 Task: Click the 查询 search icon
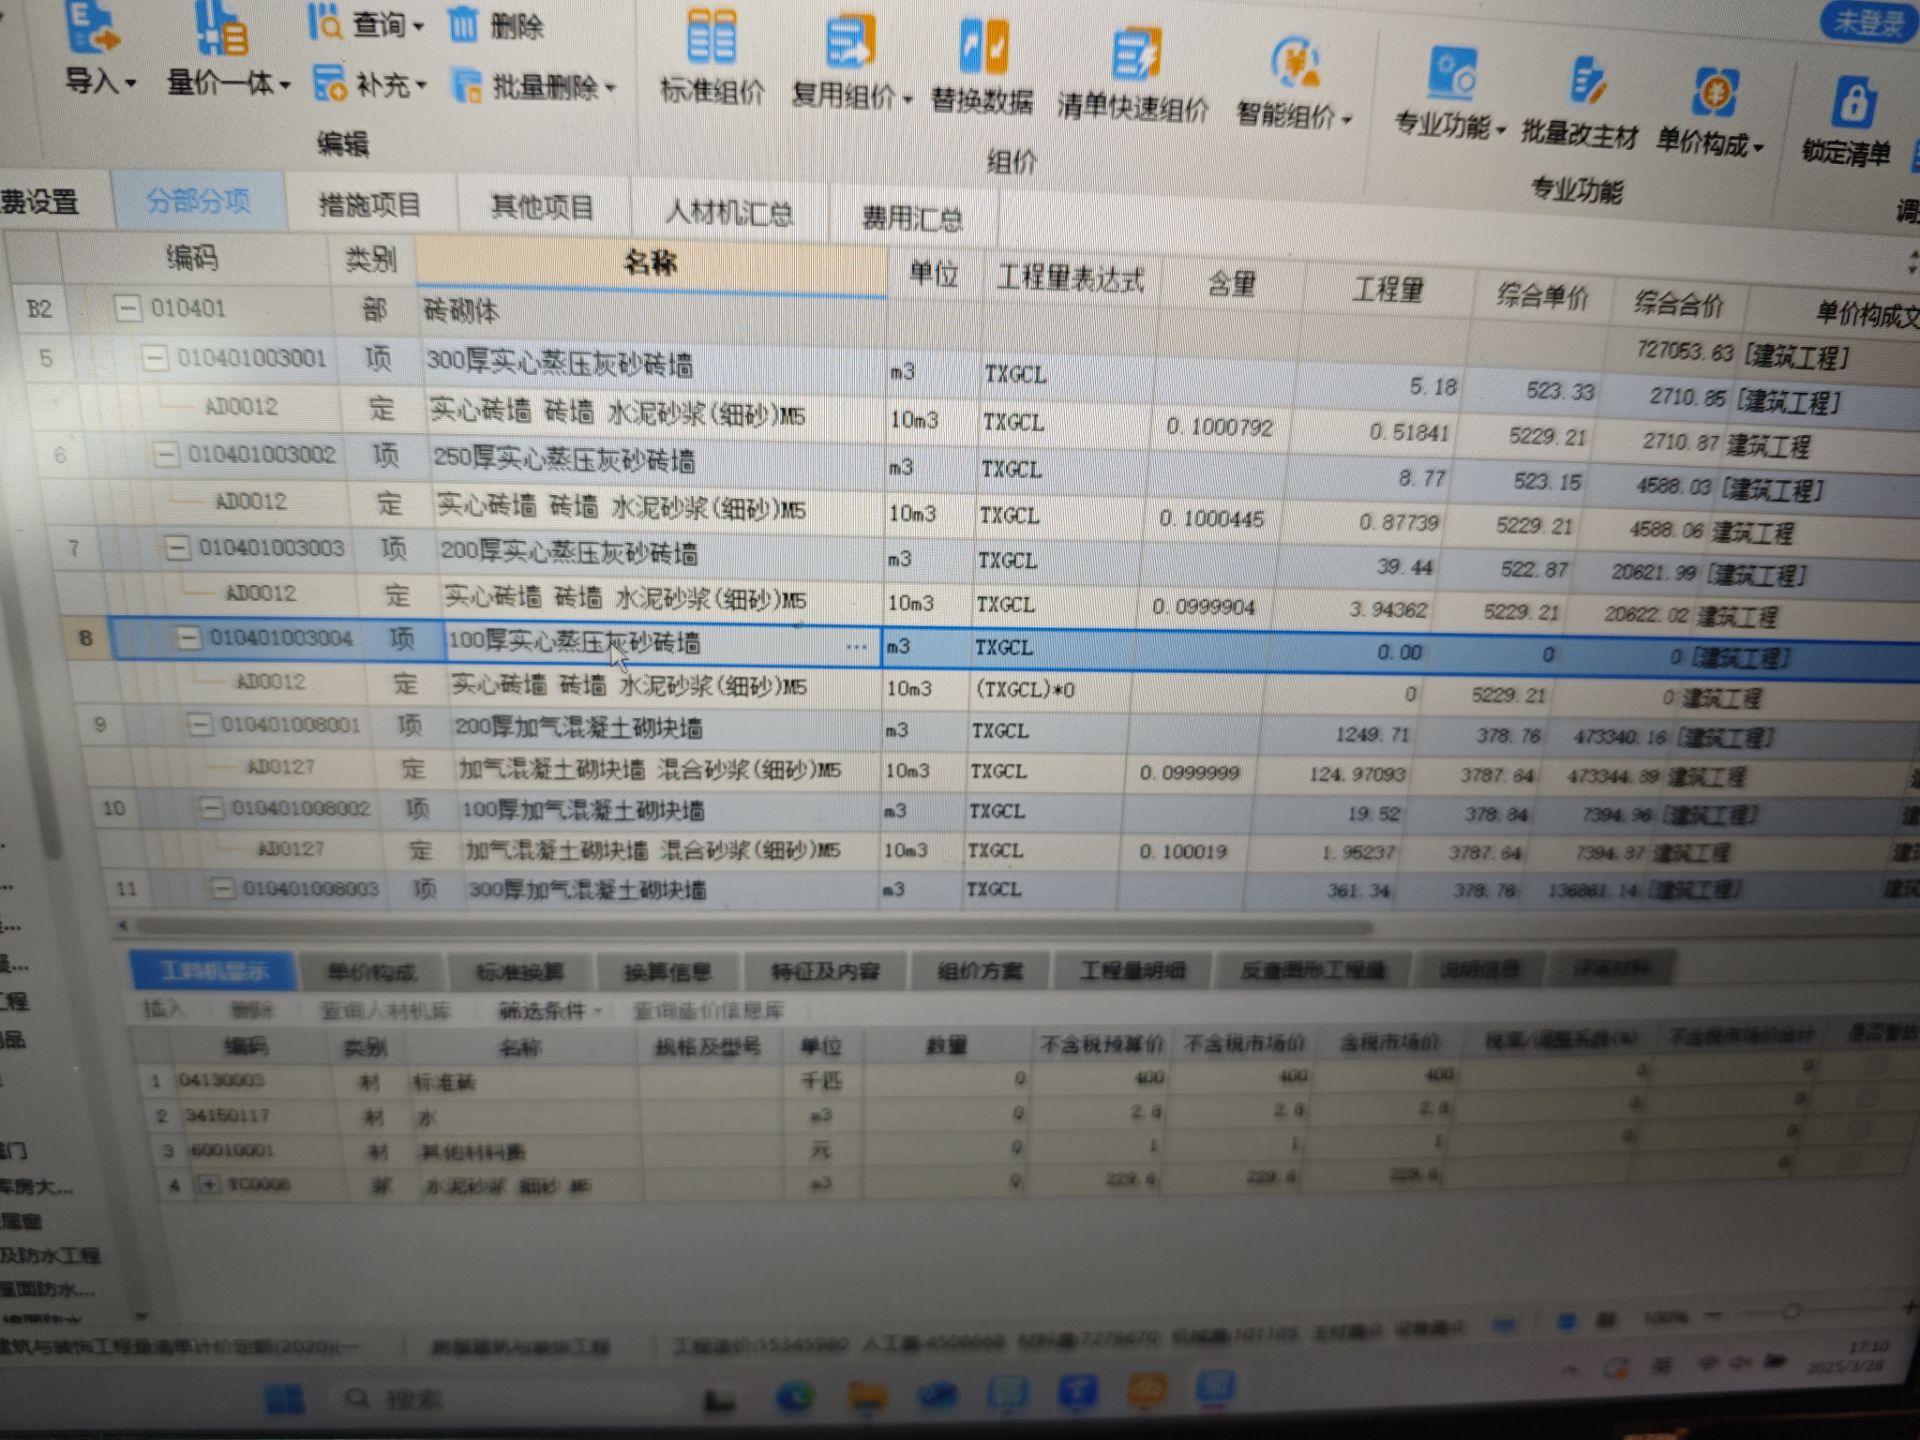click(325, 21)
